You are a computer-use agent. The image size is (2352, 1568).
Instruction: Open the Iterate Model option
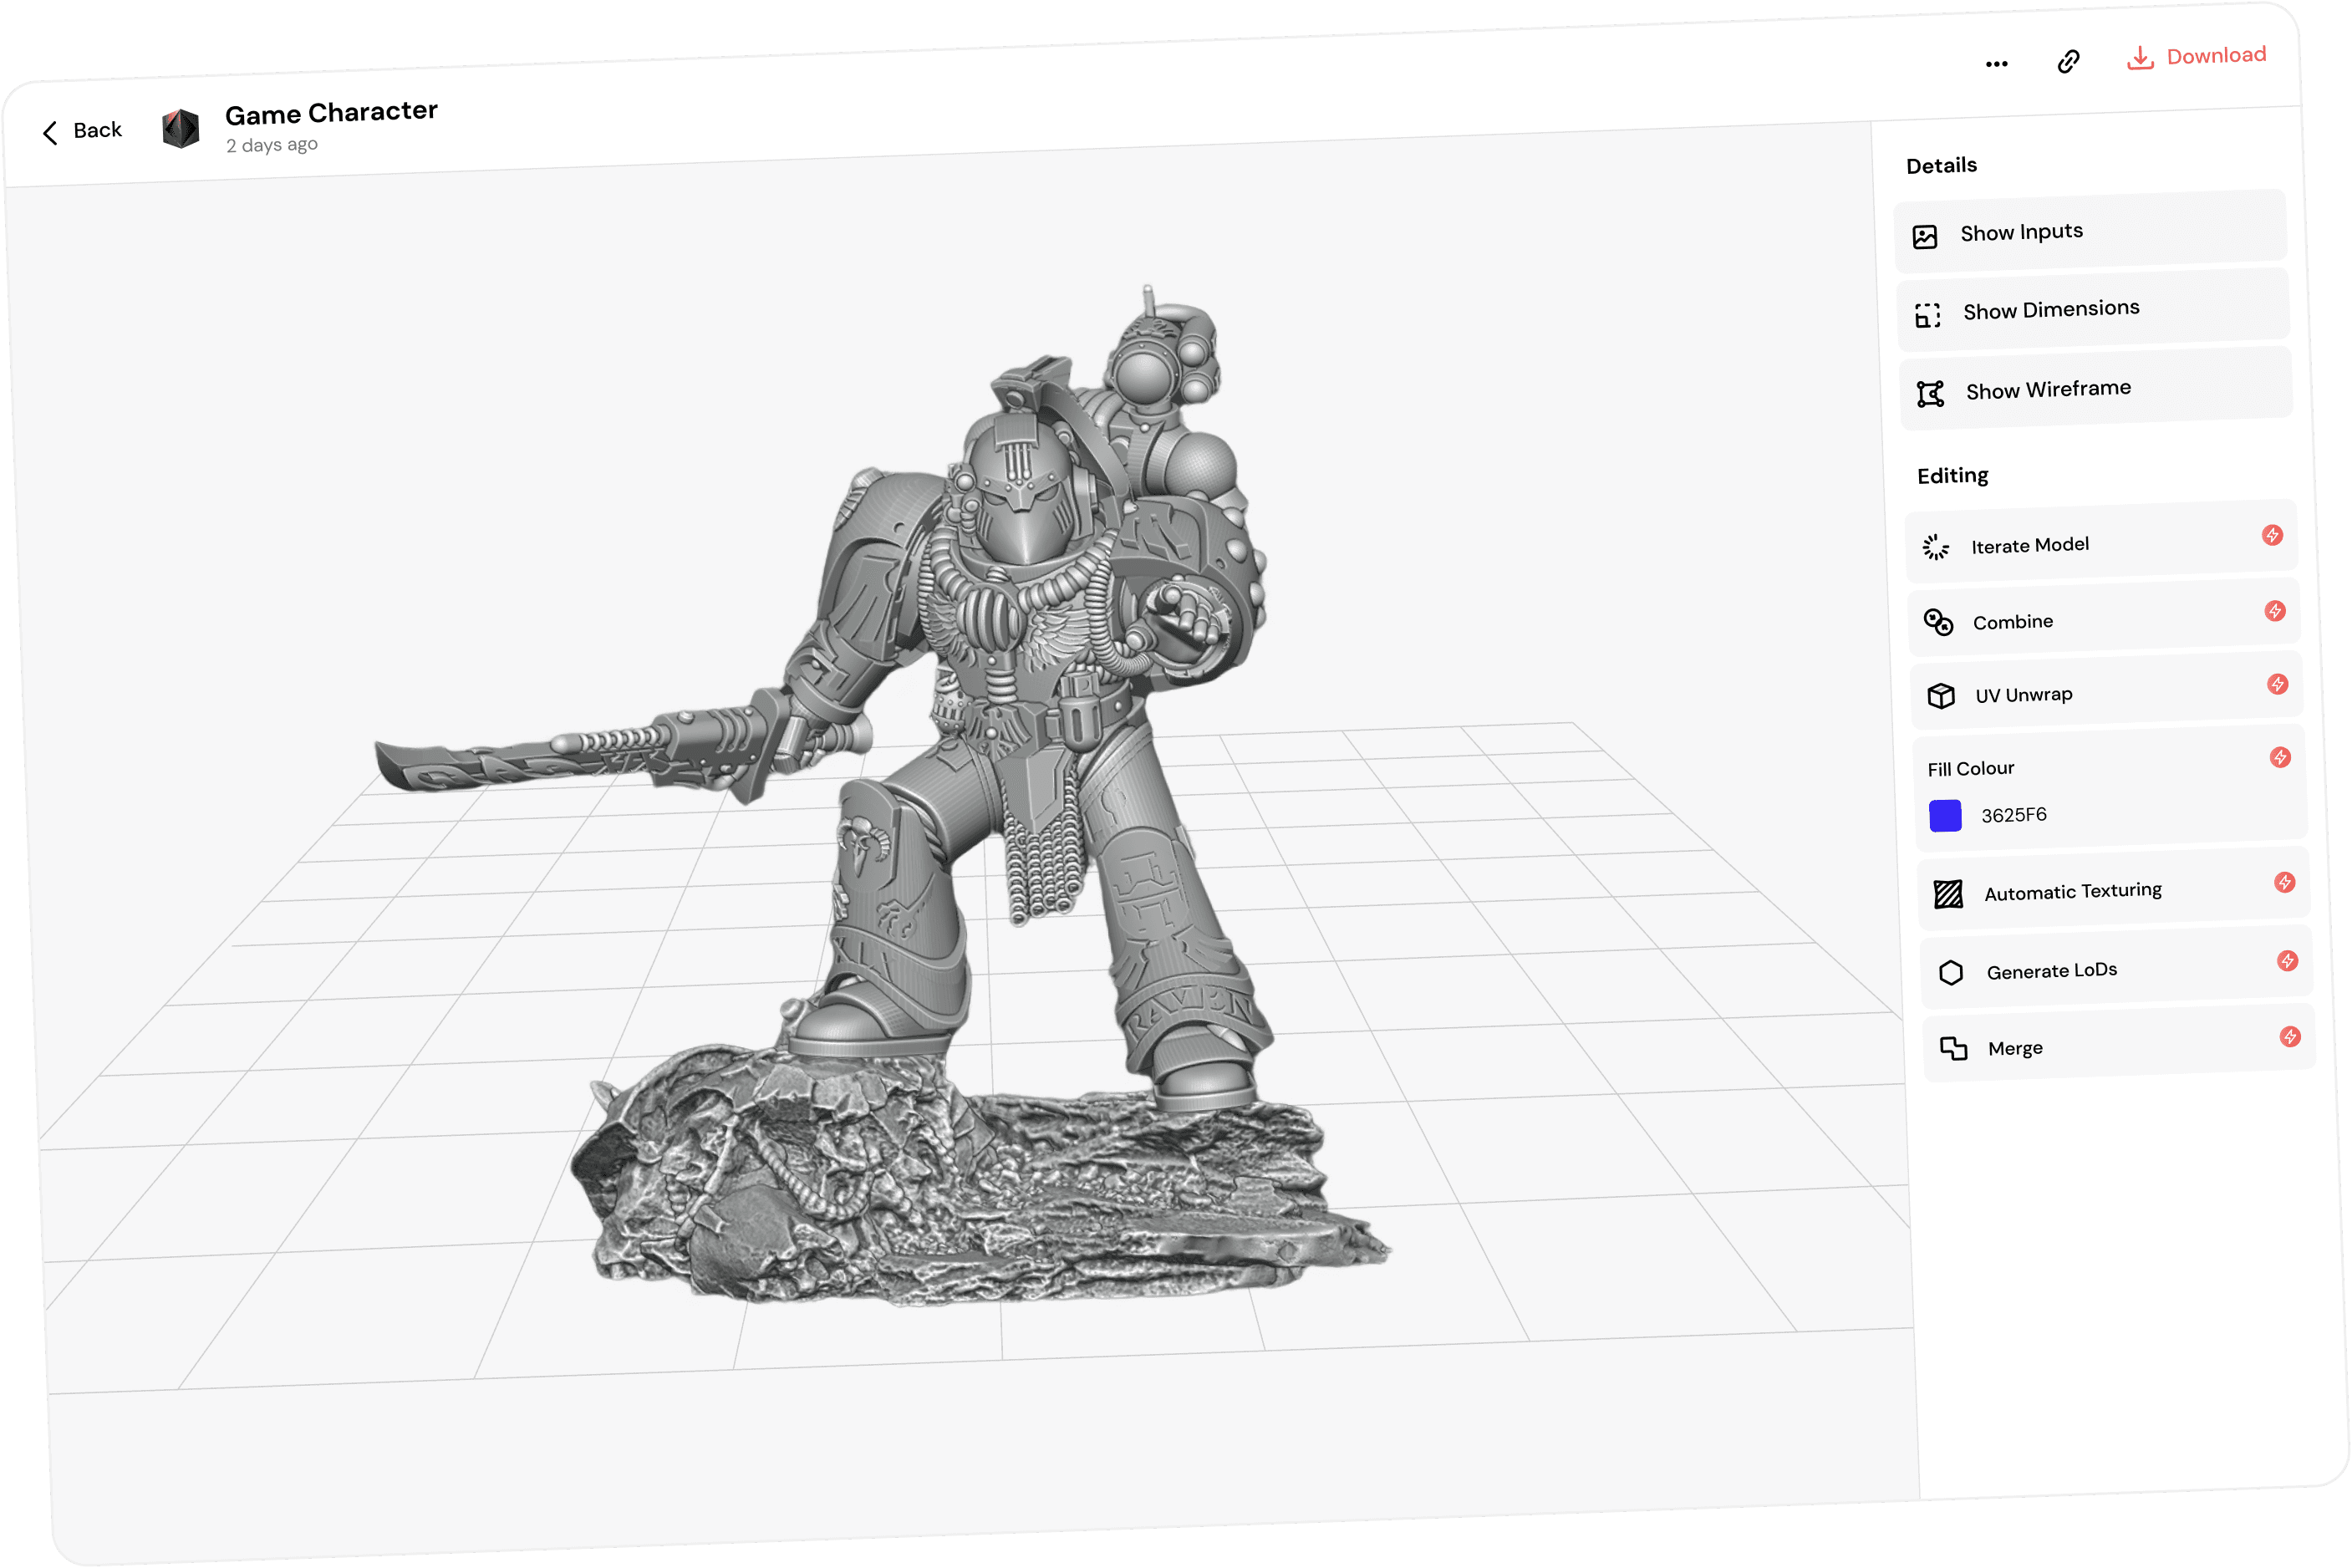2030,545
